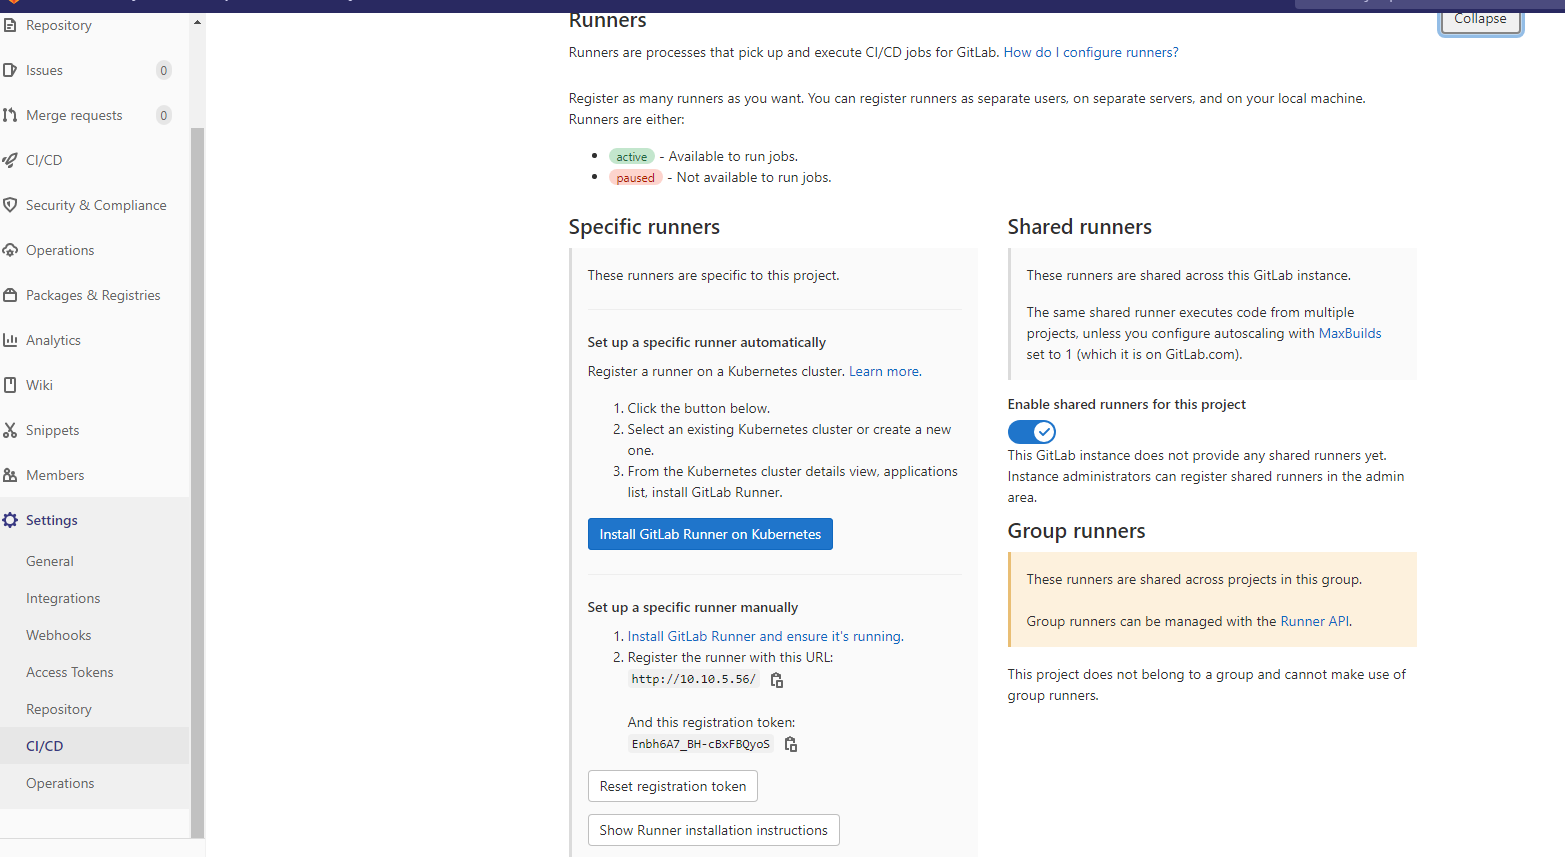
Task: Open Analytics via the chart icon
Action: 10,340
